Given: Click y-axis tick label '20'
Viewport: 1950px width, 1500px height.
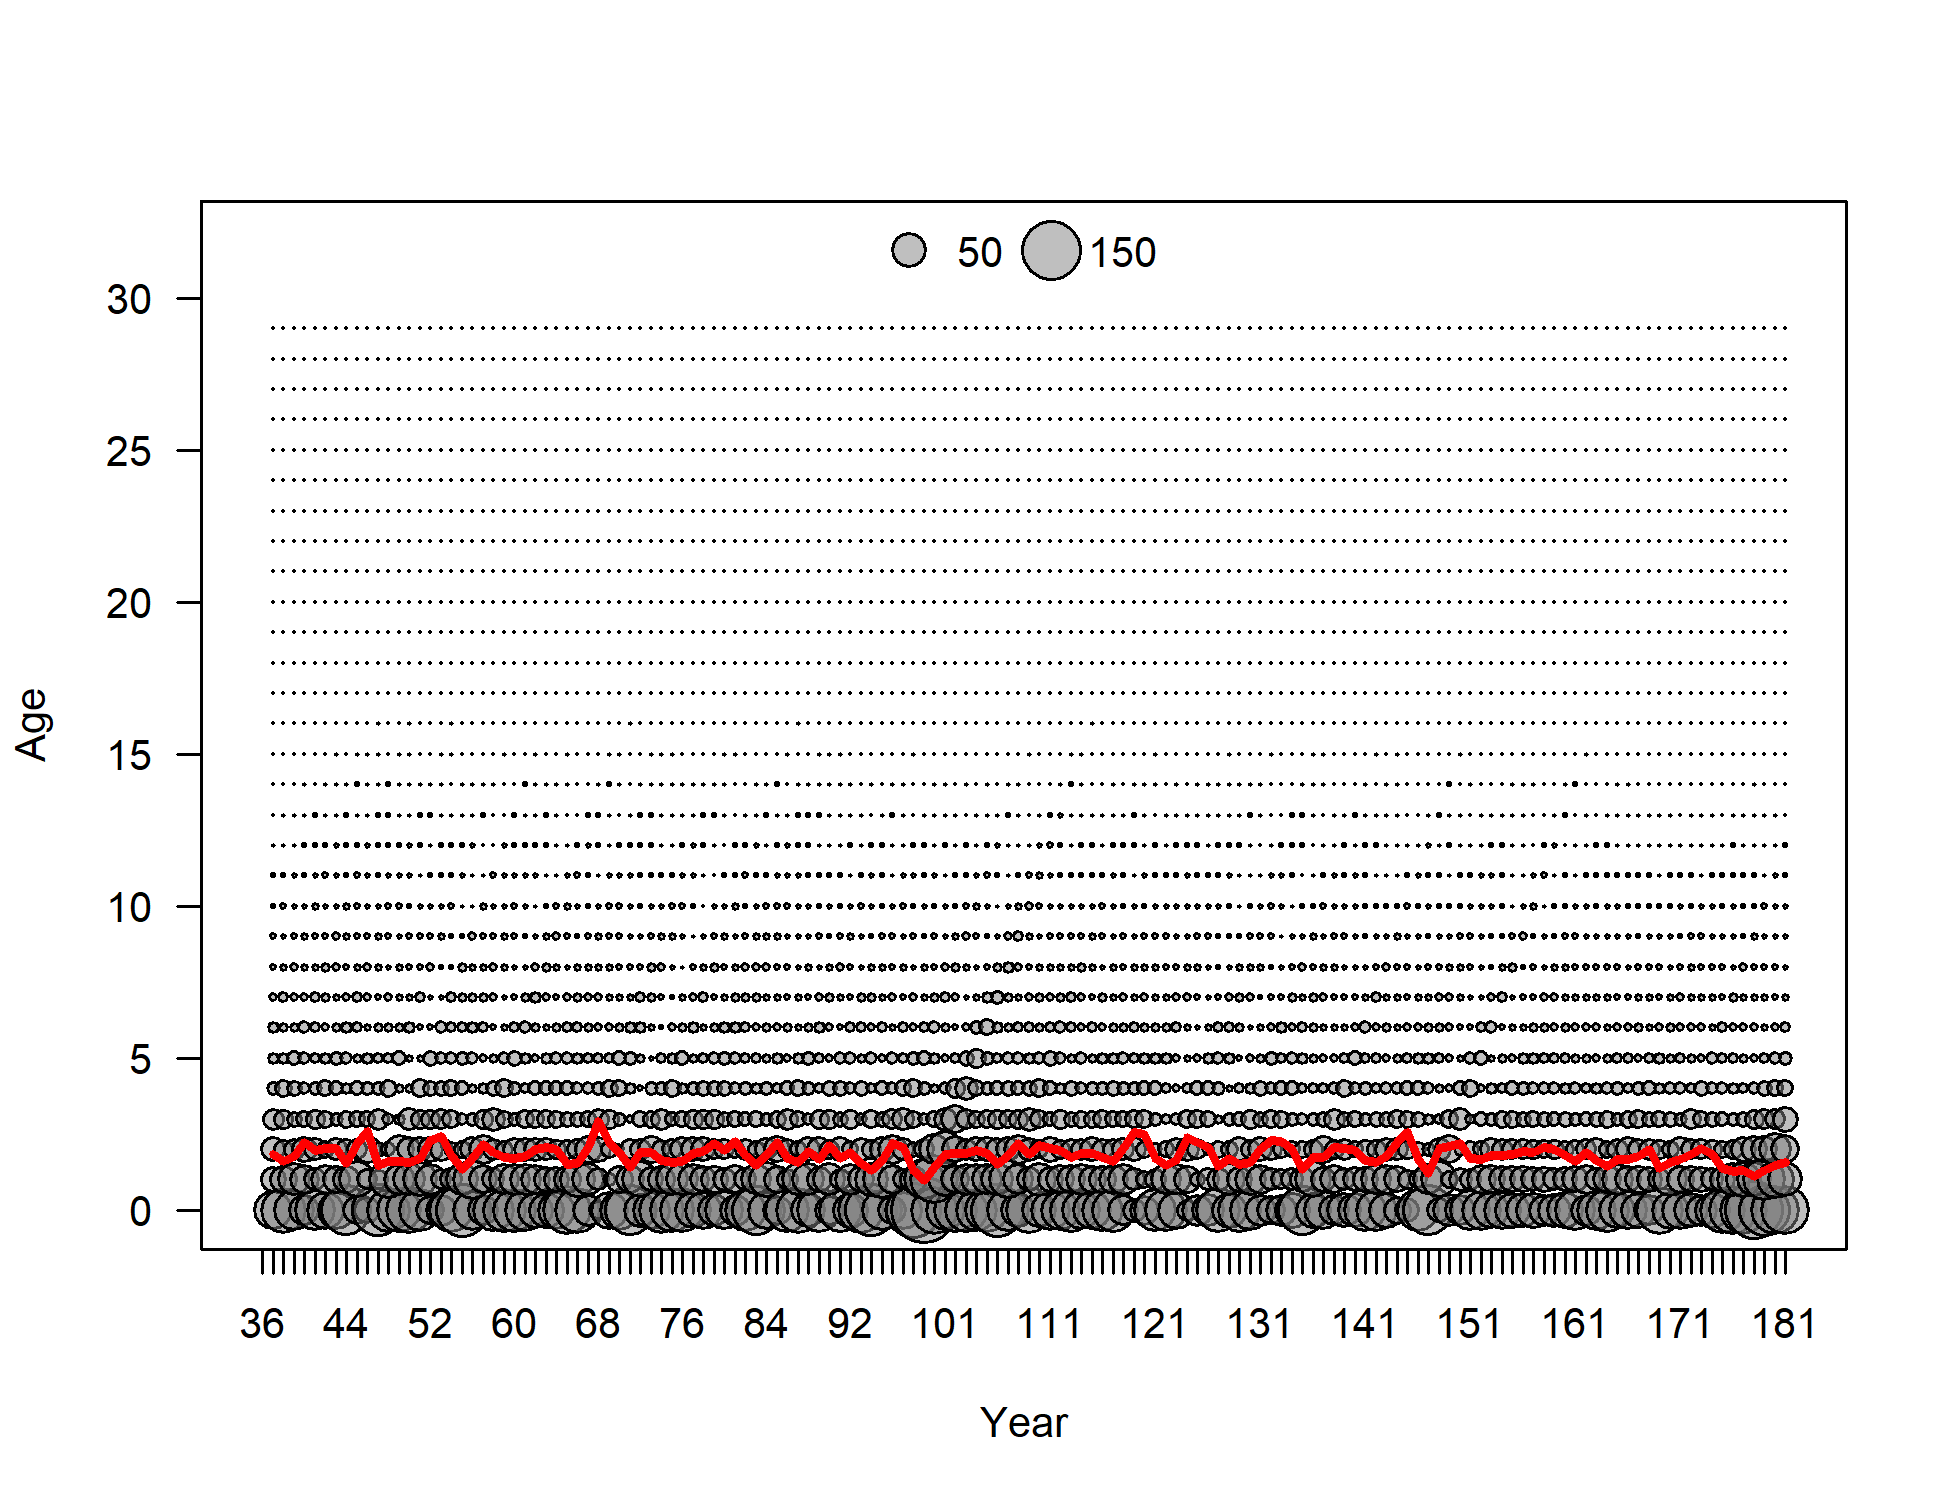Looking at the screenshot, I should pyautogui.click(x=129, y=603).
